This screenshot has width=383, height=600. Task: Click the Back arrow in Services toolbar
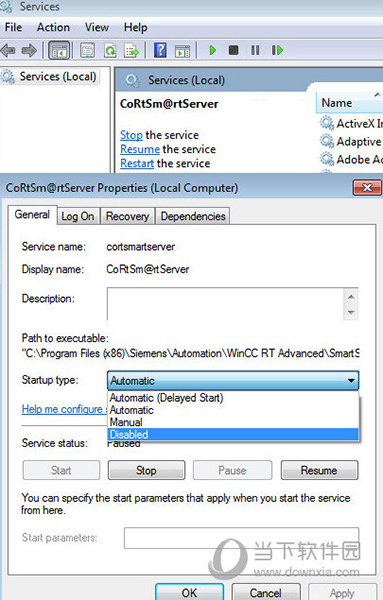click(8, 50)
